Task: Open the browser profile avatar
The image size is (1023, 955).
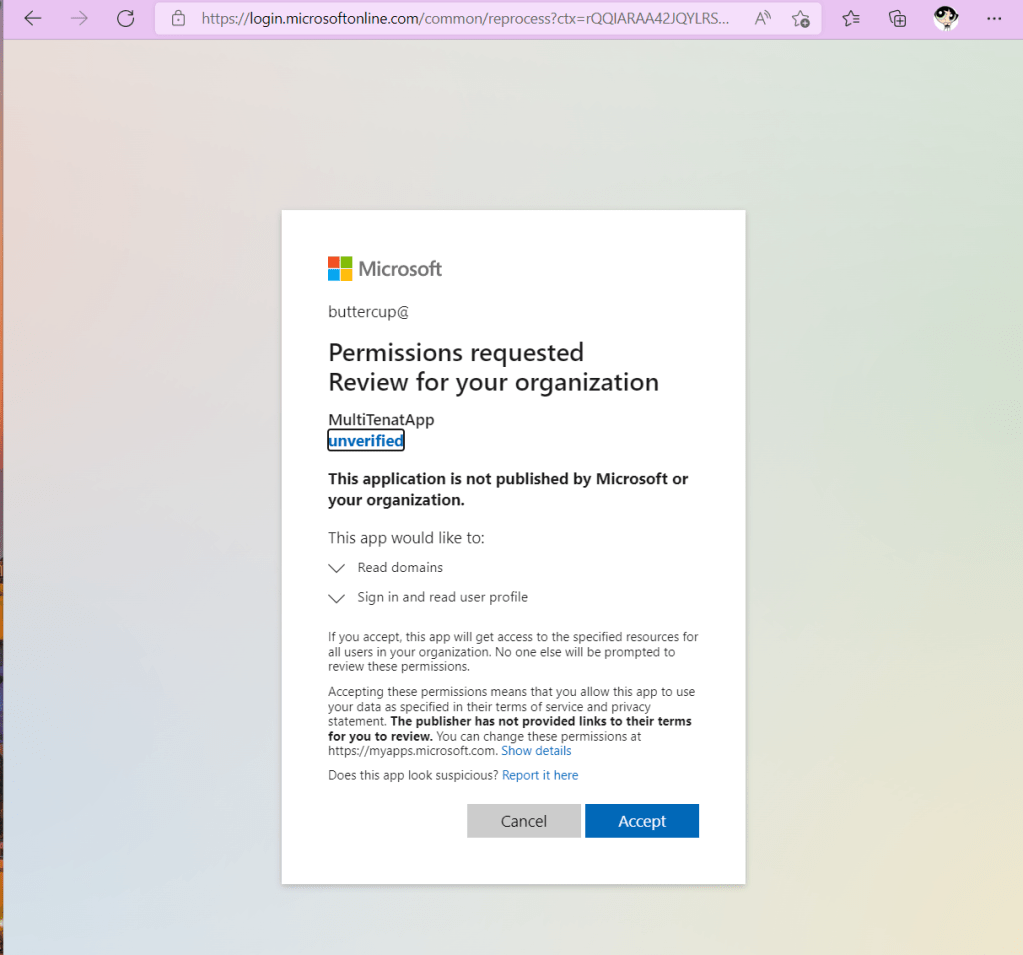Action: [x=946, y=18]
